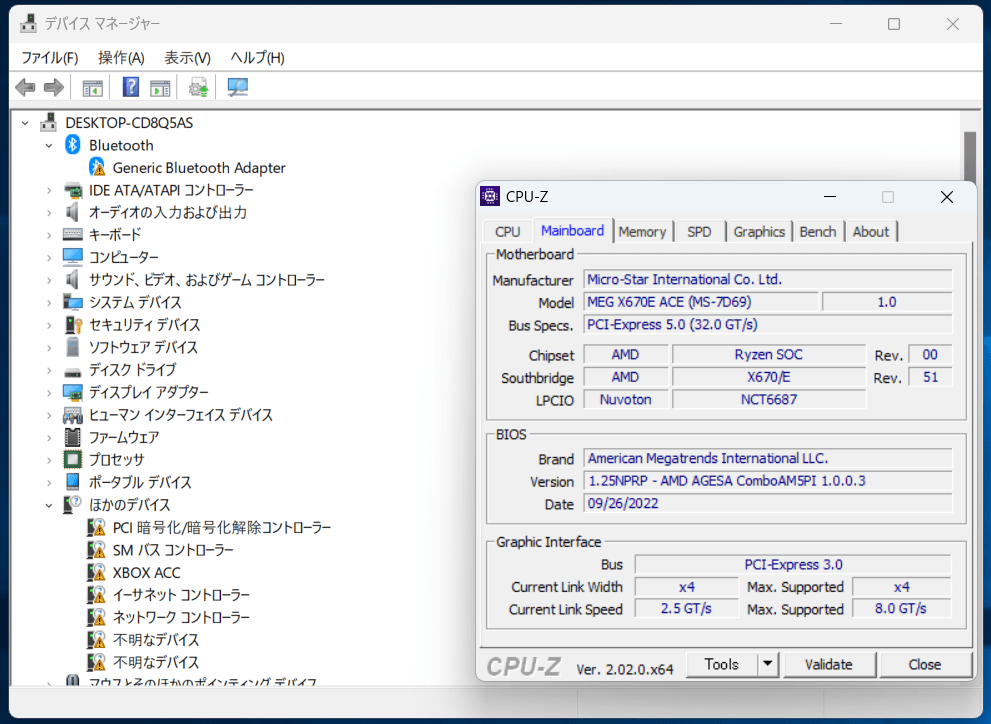The height and width of the screenshot is (724, 991).
Task: Click the ヒューマン インターフェイス デバイス icon
Action: click(73, 415)
